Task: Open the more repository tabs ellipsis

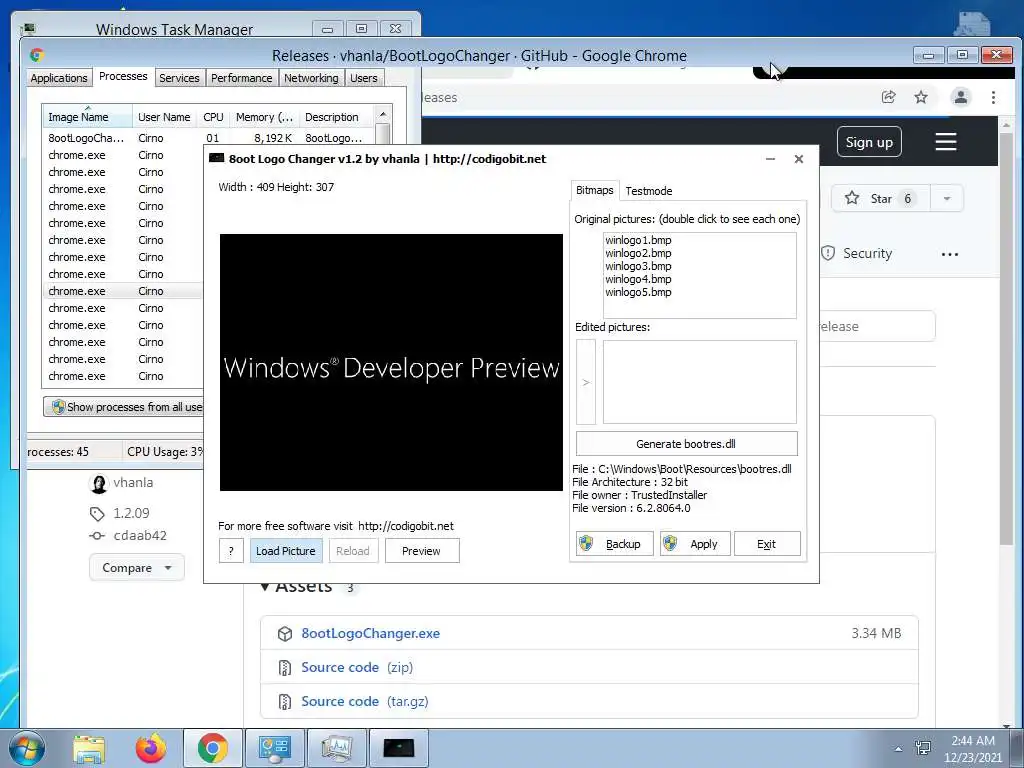Action: [x=950, y=254]
